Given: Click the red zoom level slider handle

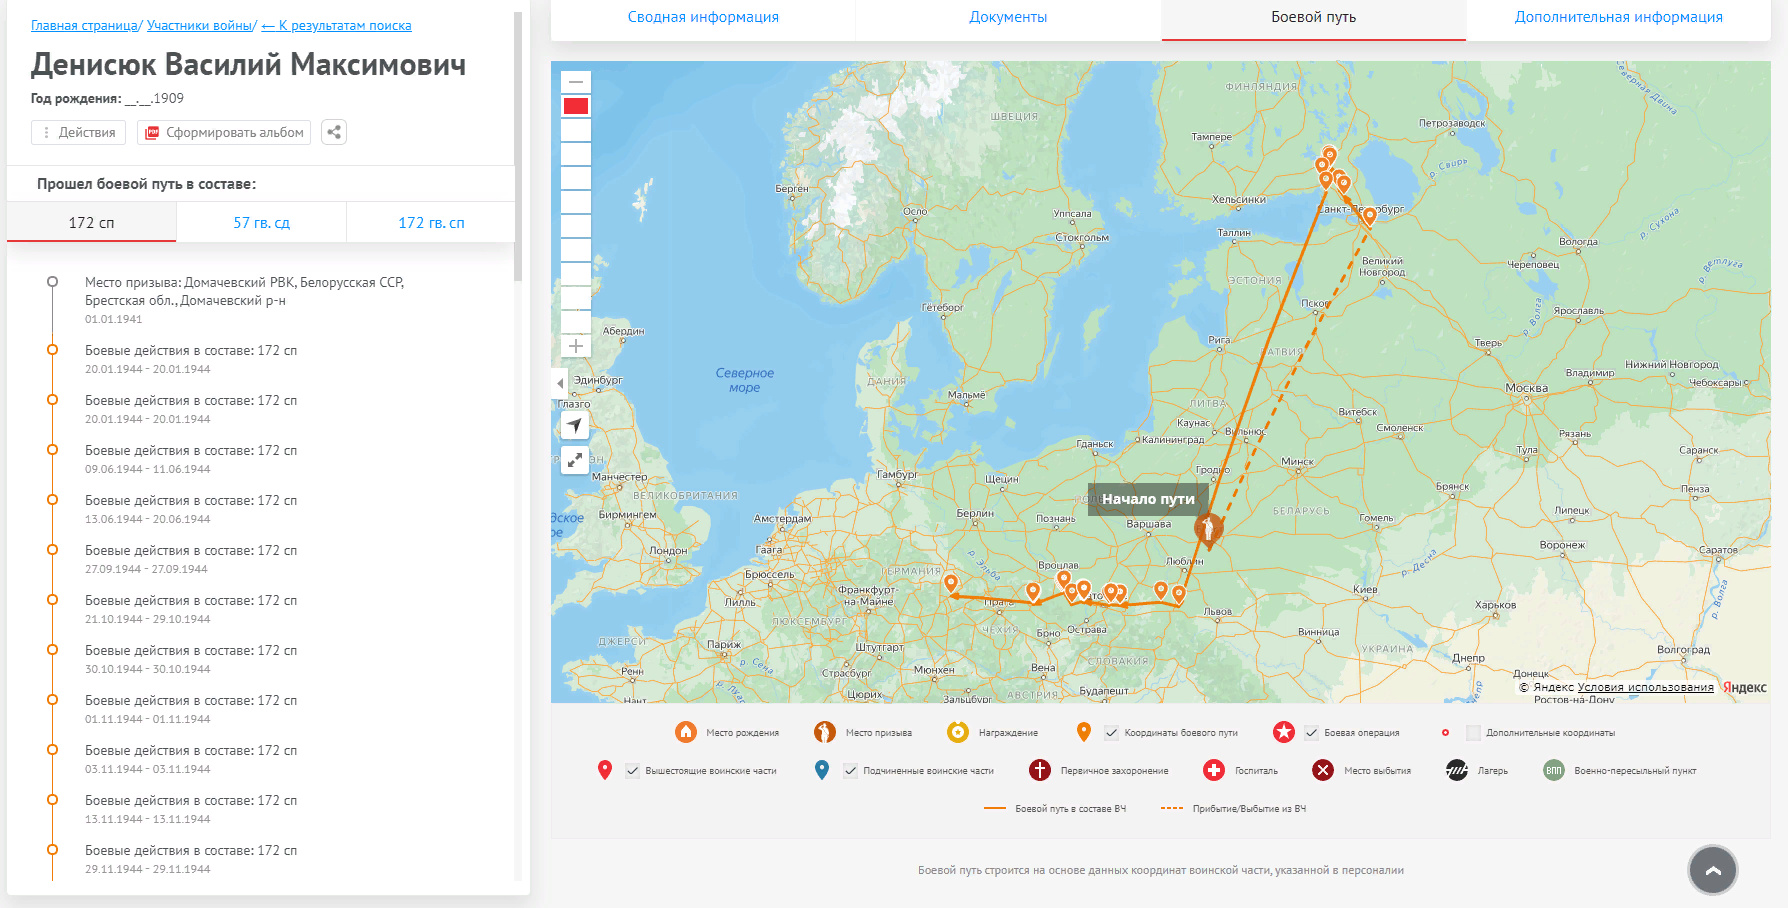Looking at the screenshot, I should coord(576,106).
